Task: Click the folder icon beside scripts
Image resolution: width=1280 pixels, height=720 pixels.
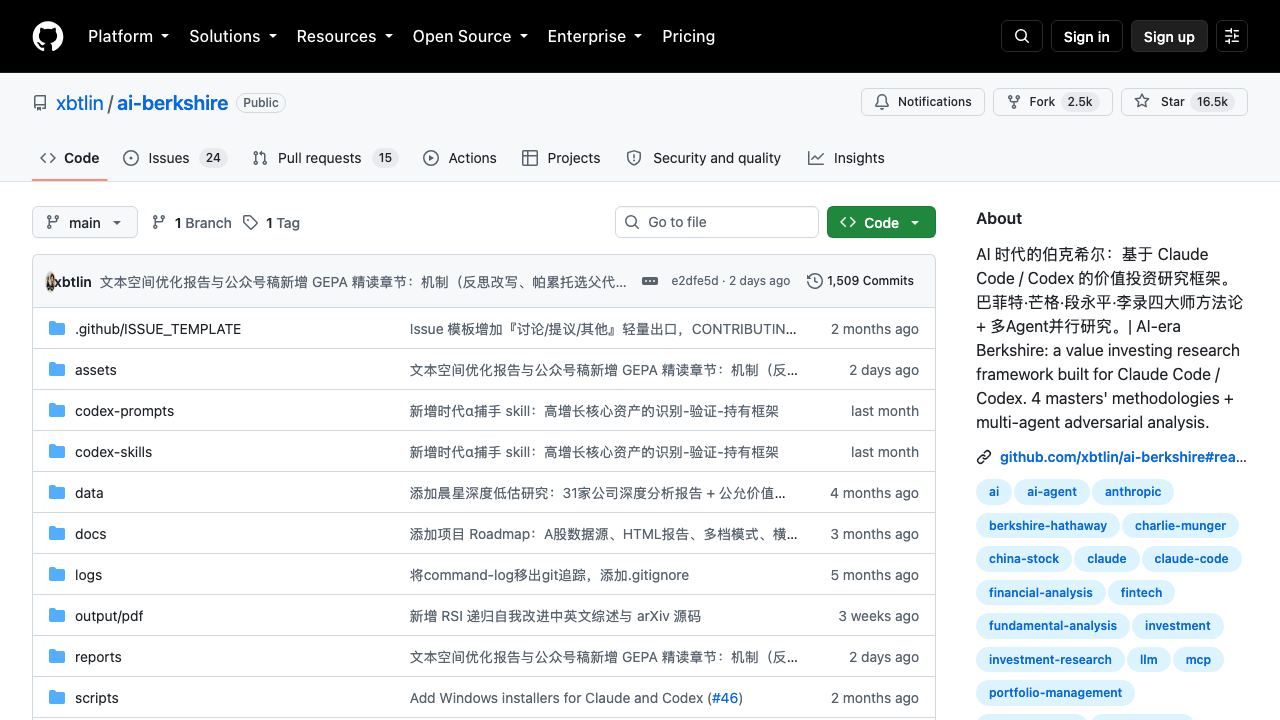Action: point(57,697)
